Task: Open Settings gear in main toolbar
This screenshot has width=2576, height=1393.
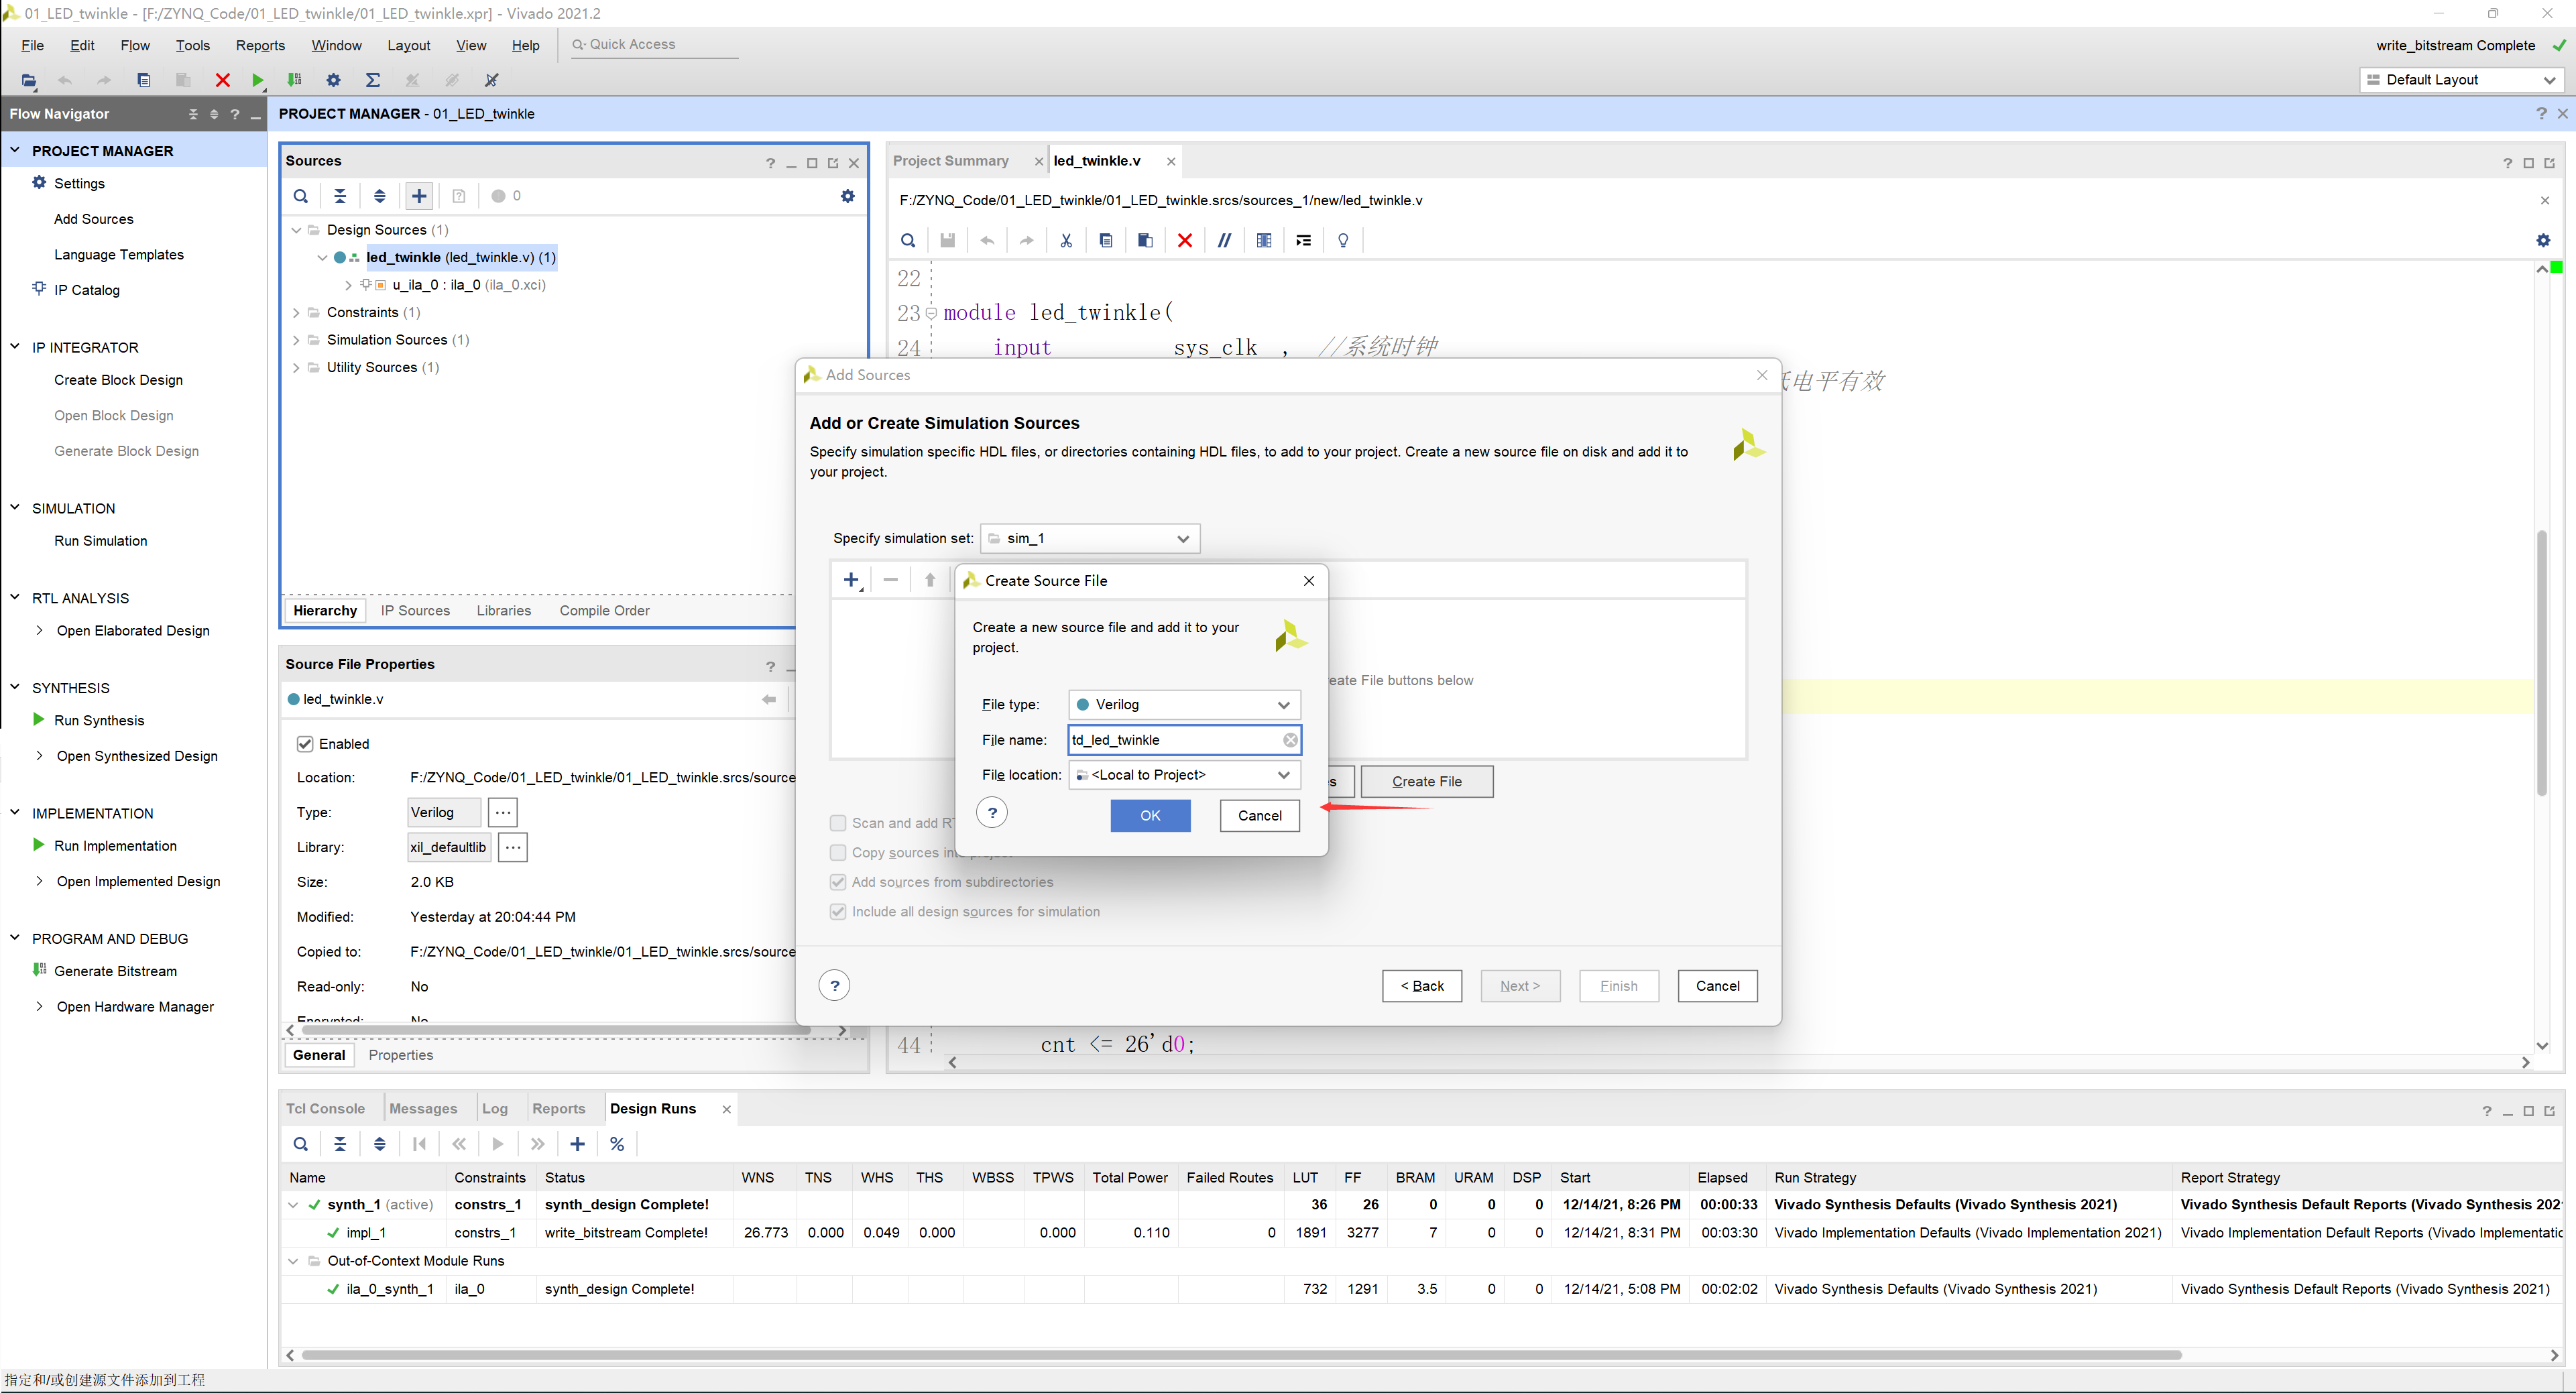Action: coord(333,80)
